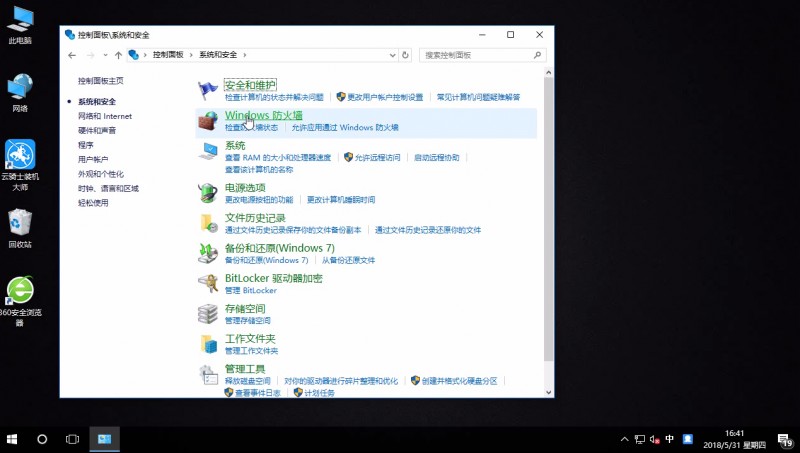Open the BitLocker drive encryption key icon

208,284
